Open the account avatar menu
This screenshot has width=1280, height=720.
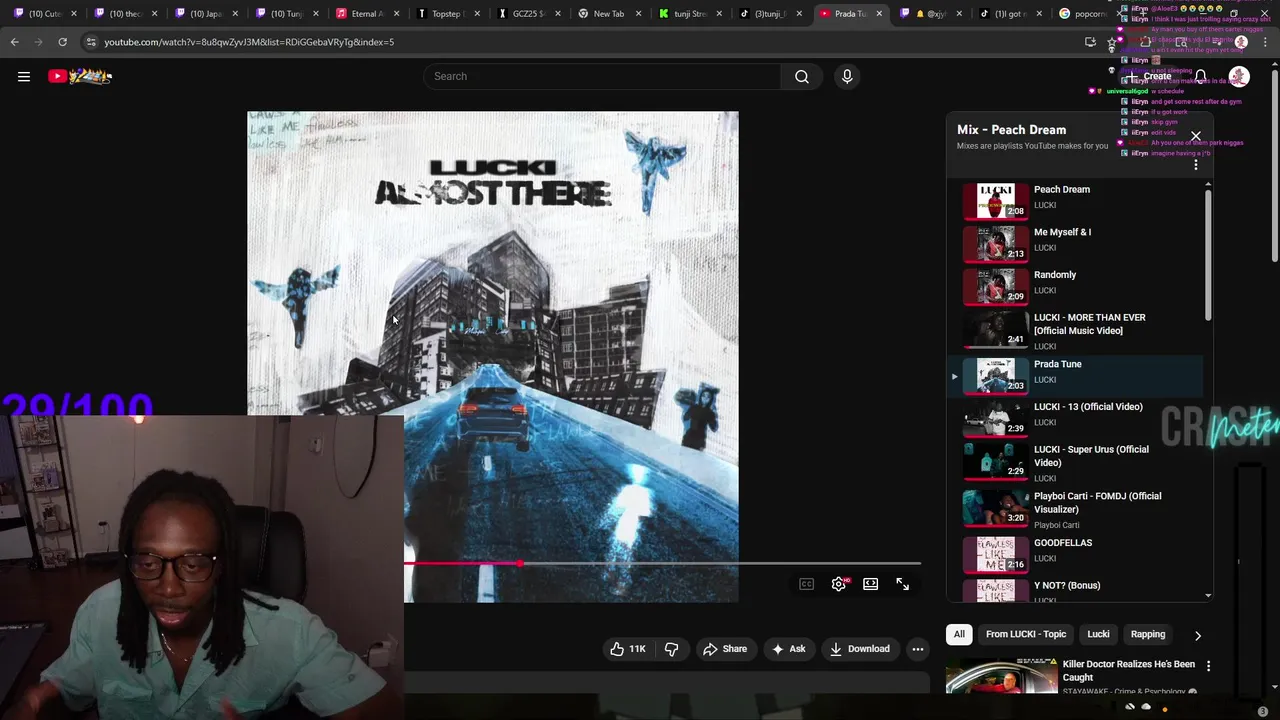1239,76
